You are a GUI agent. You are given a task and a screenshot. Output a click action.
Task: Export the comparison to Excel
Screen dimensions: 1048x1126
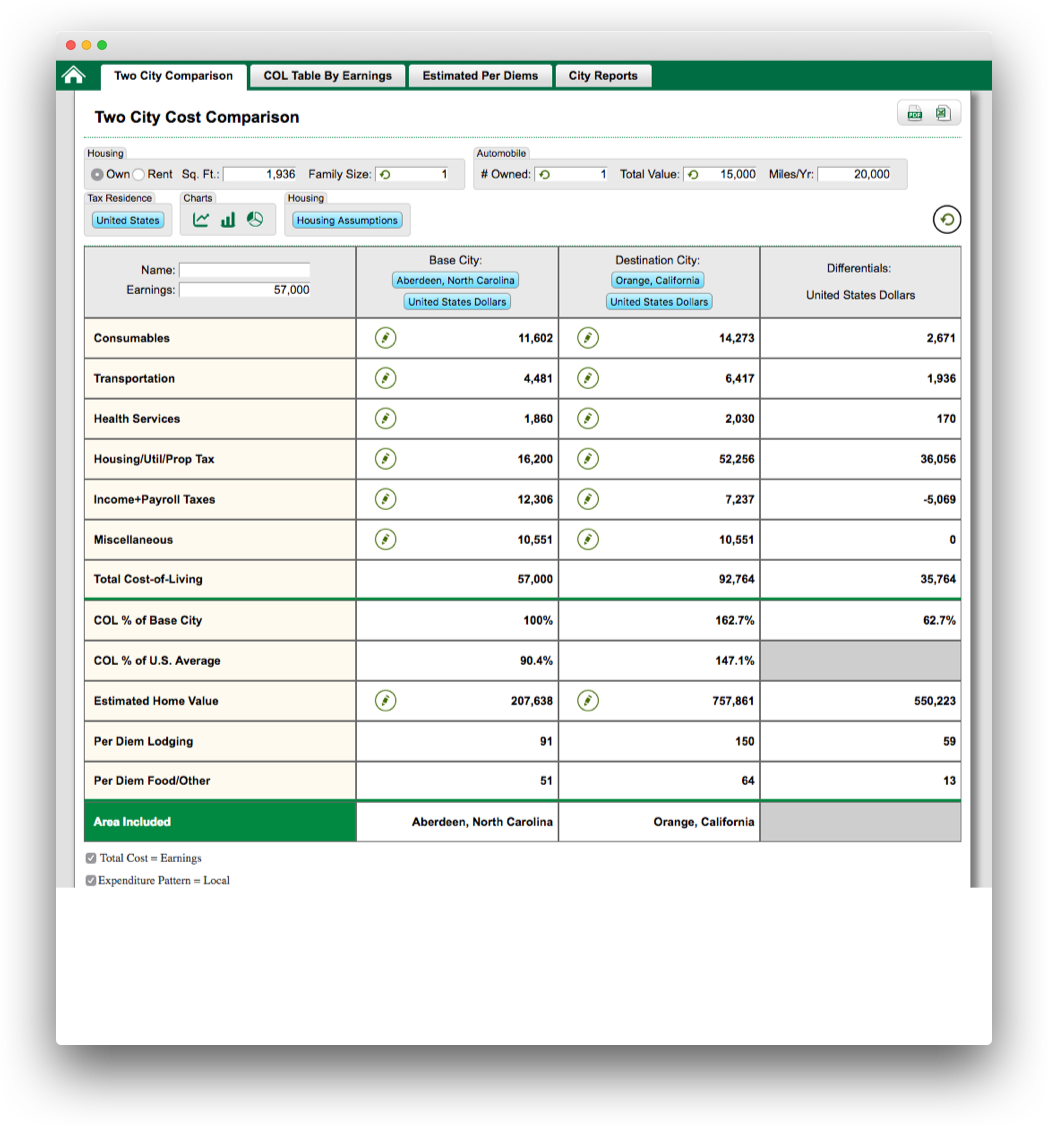coord(943,113)
